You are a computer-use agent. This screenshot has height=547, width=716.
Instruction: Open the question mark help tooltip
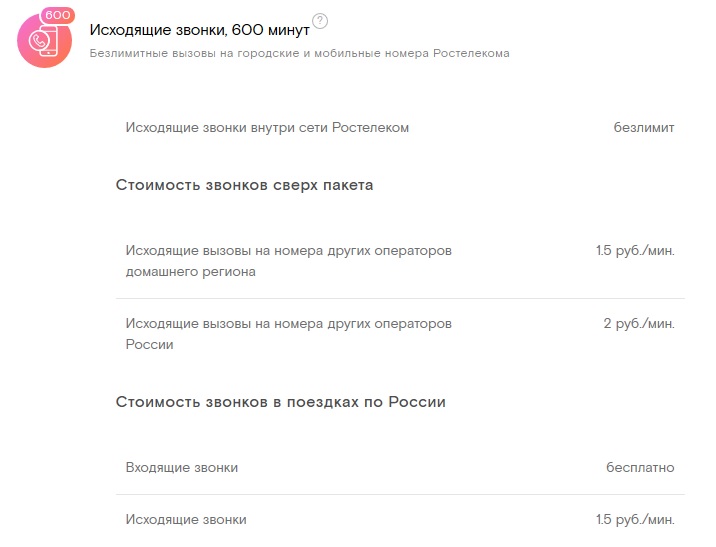(x=320, y=22)
